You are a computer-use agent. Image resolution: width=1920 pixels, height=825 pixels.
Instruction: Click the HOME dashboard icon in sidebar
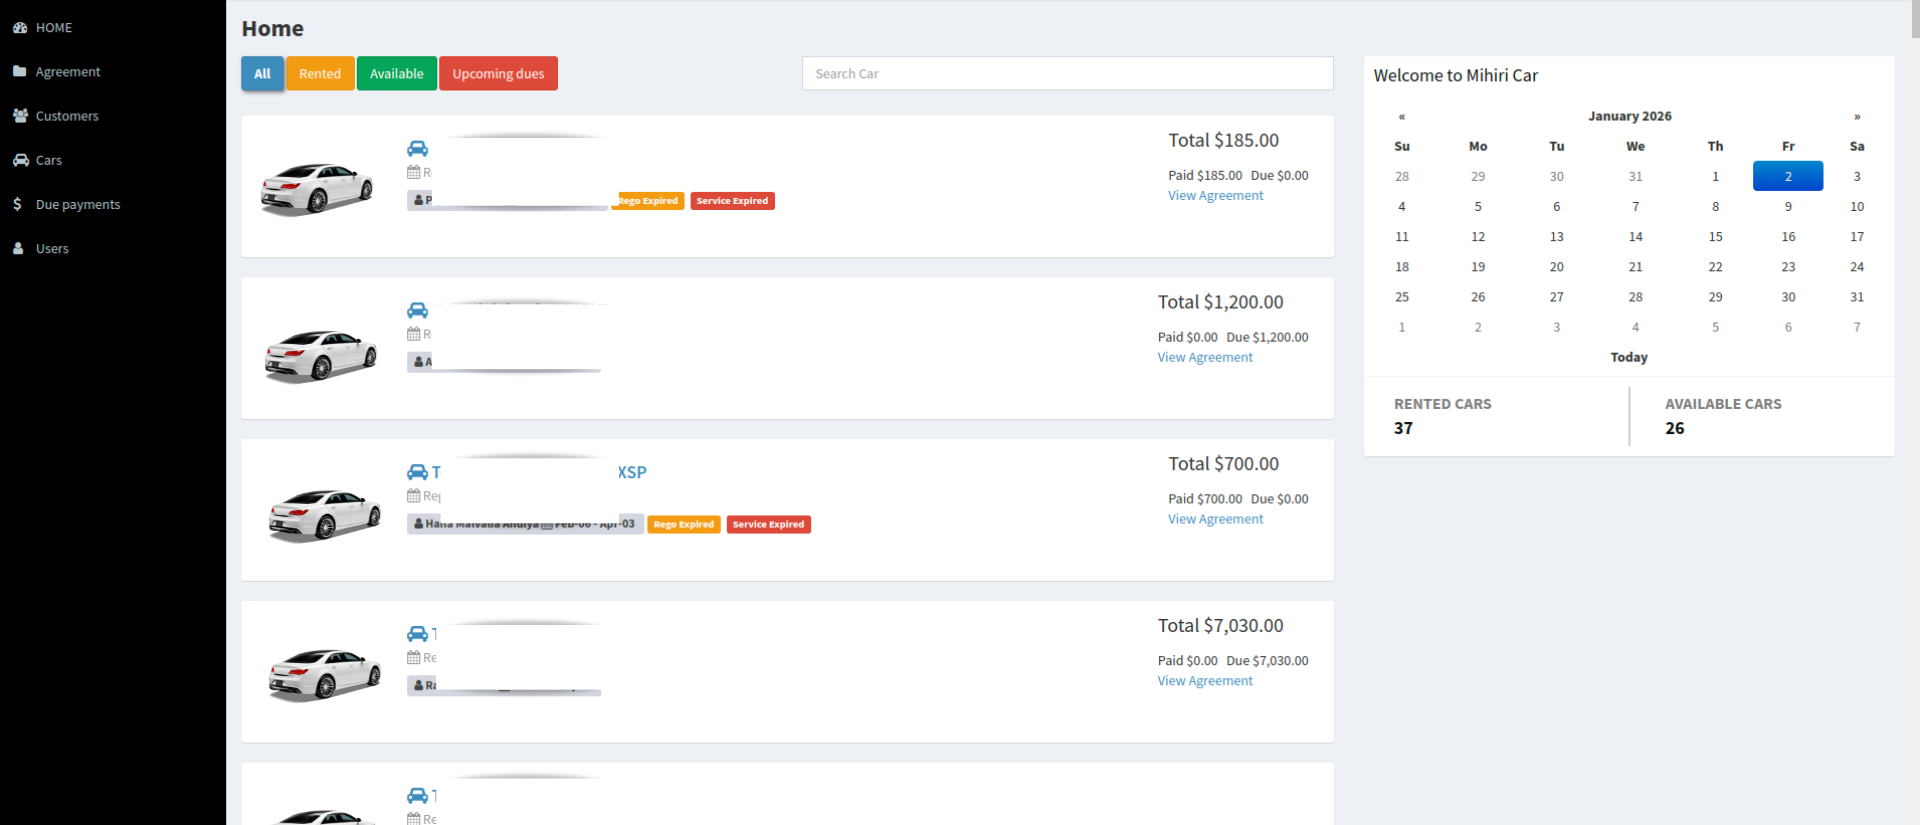20,28
